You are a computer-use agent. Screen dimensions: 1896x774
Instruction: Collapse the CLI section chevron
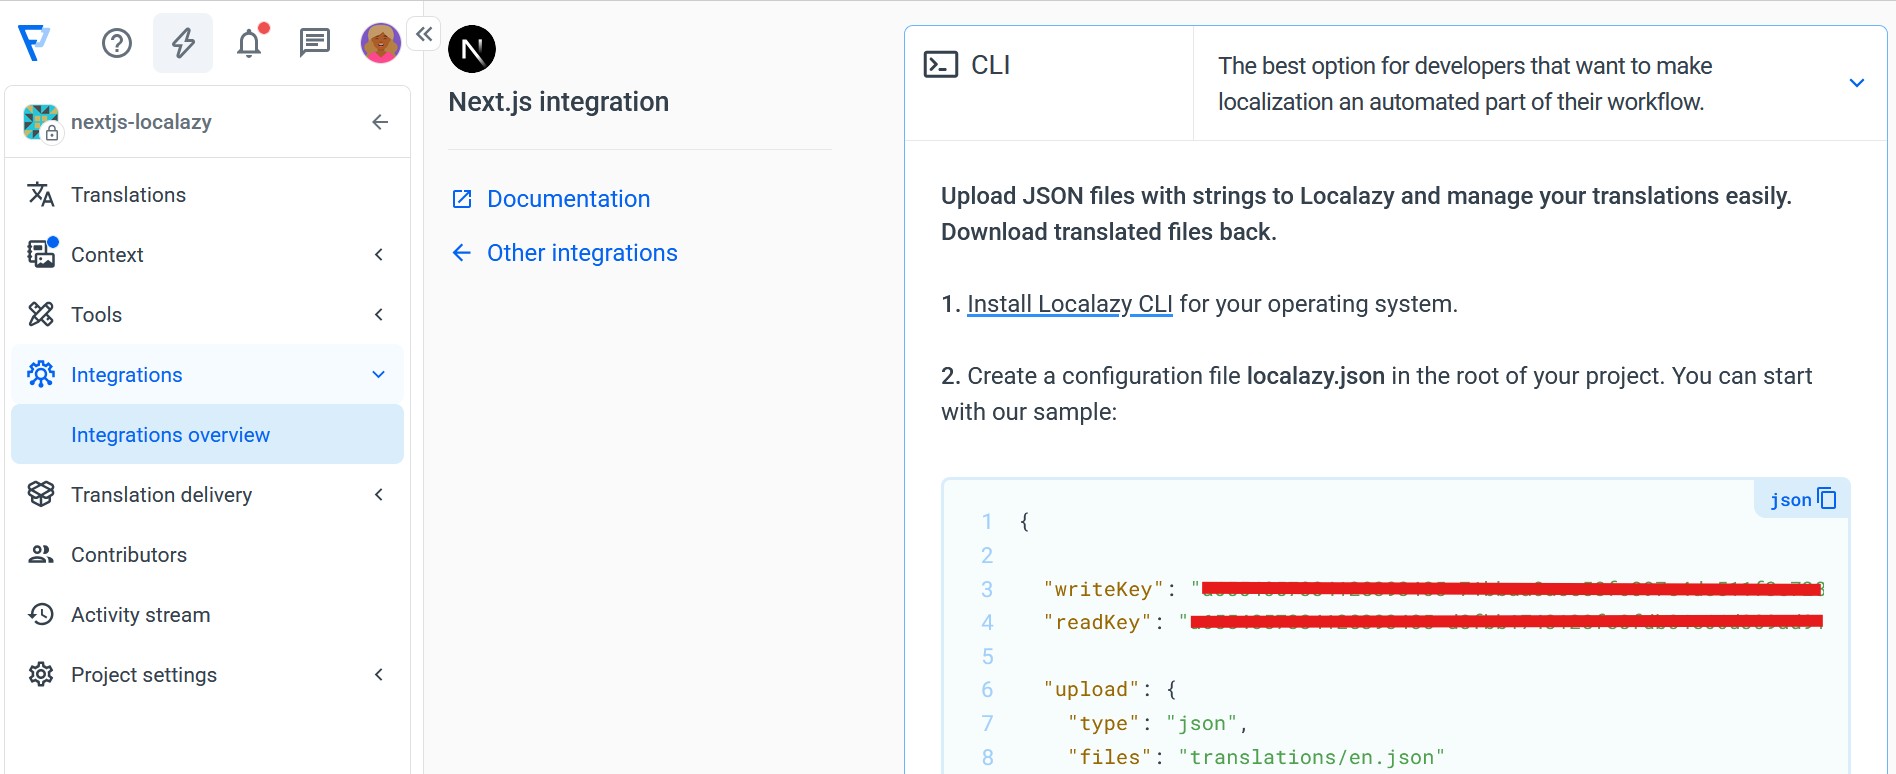pyautogui.click(x=1857, y=83)
